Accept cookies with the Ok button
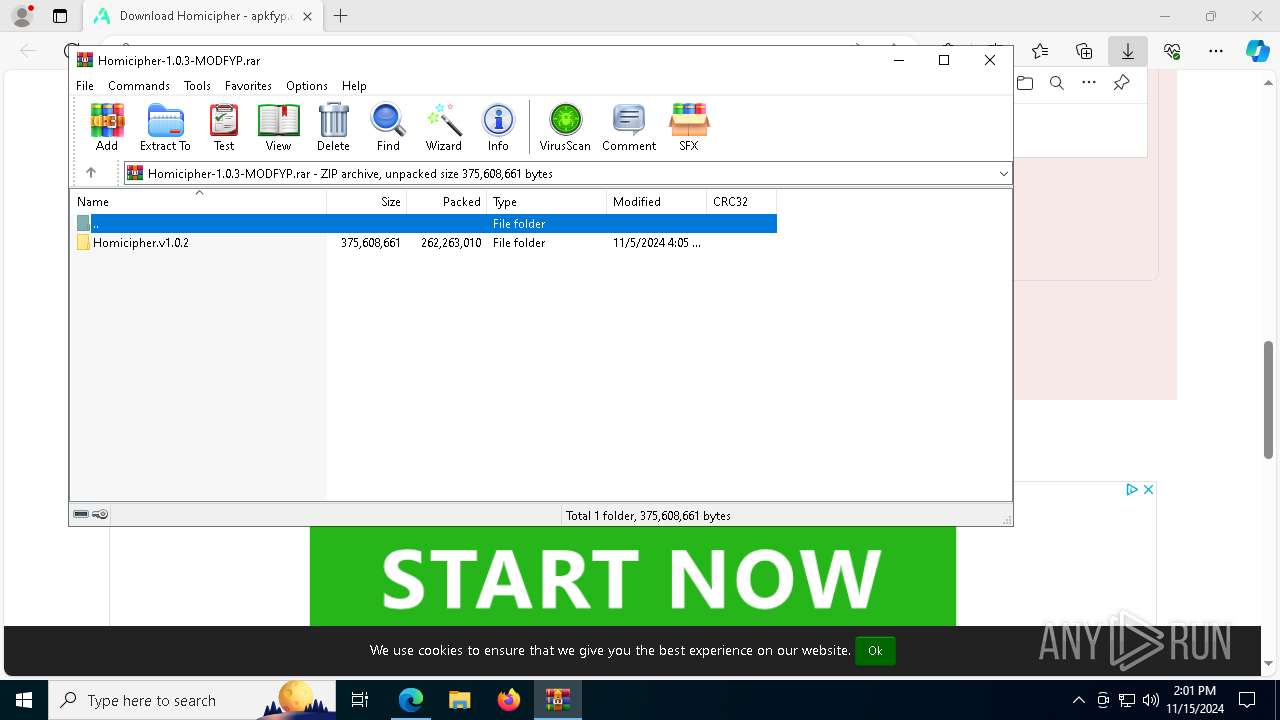This screenshot has height=720, width=1280. click(x=875, y=650)
